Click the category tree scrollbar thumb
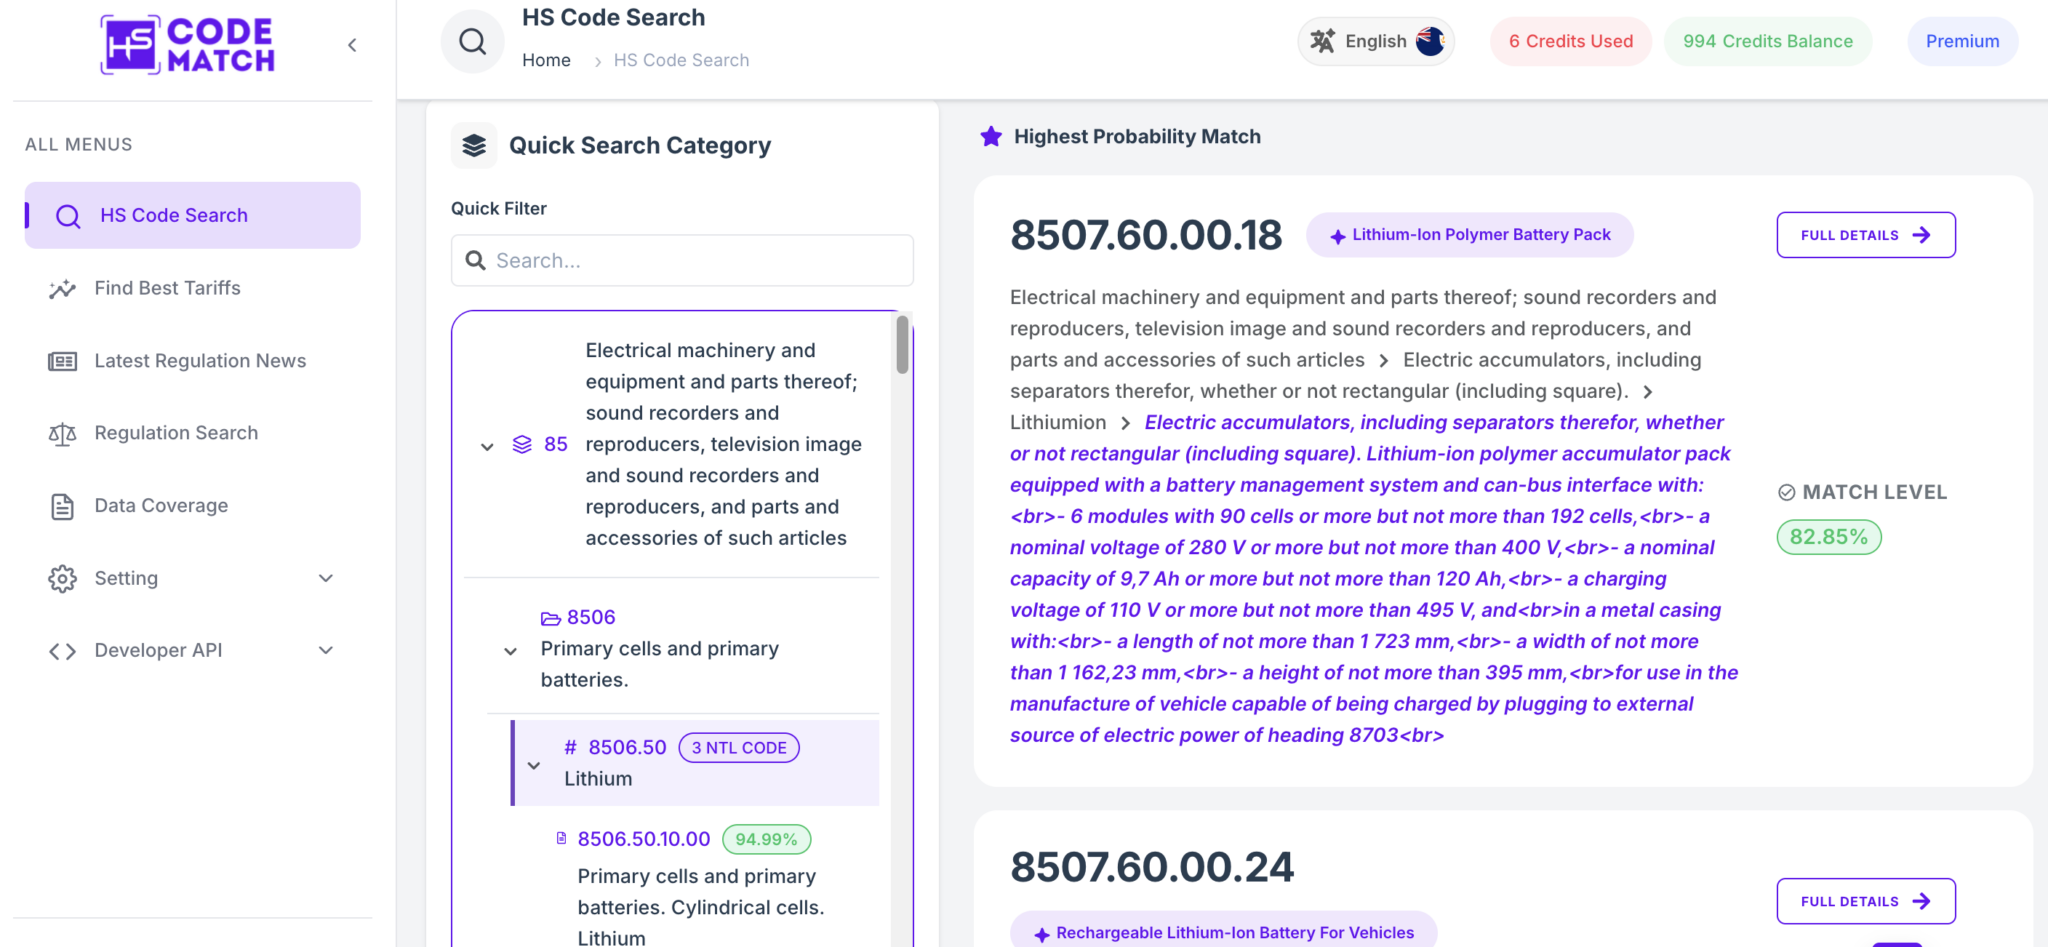 tap(902, 344)
